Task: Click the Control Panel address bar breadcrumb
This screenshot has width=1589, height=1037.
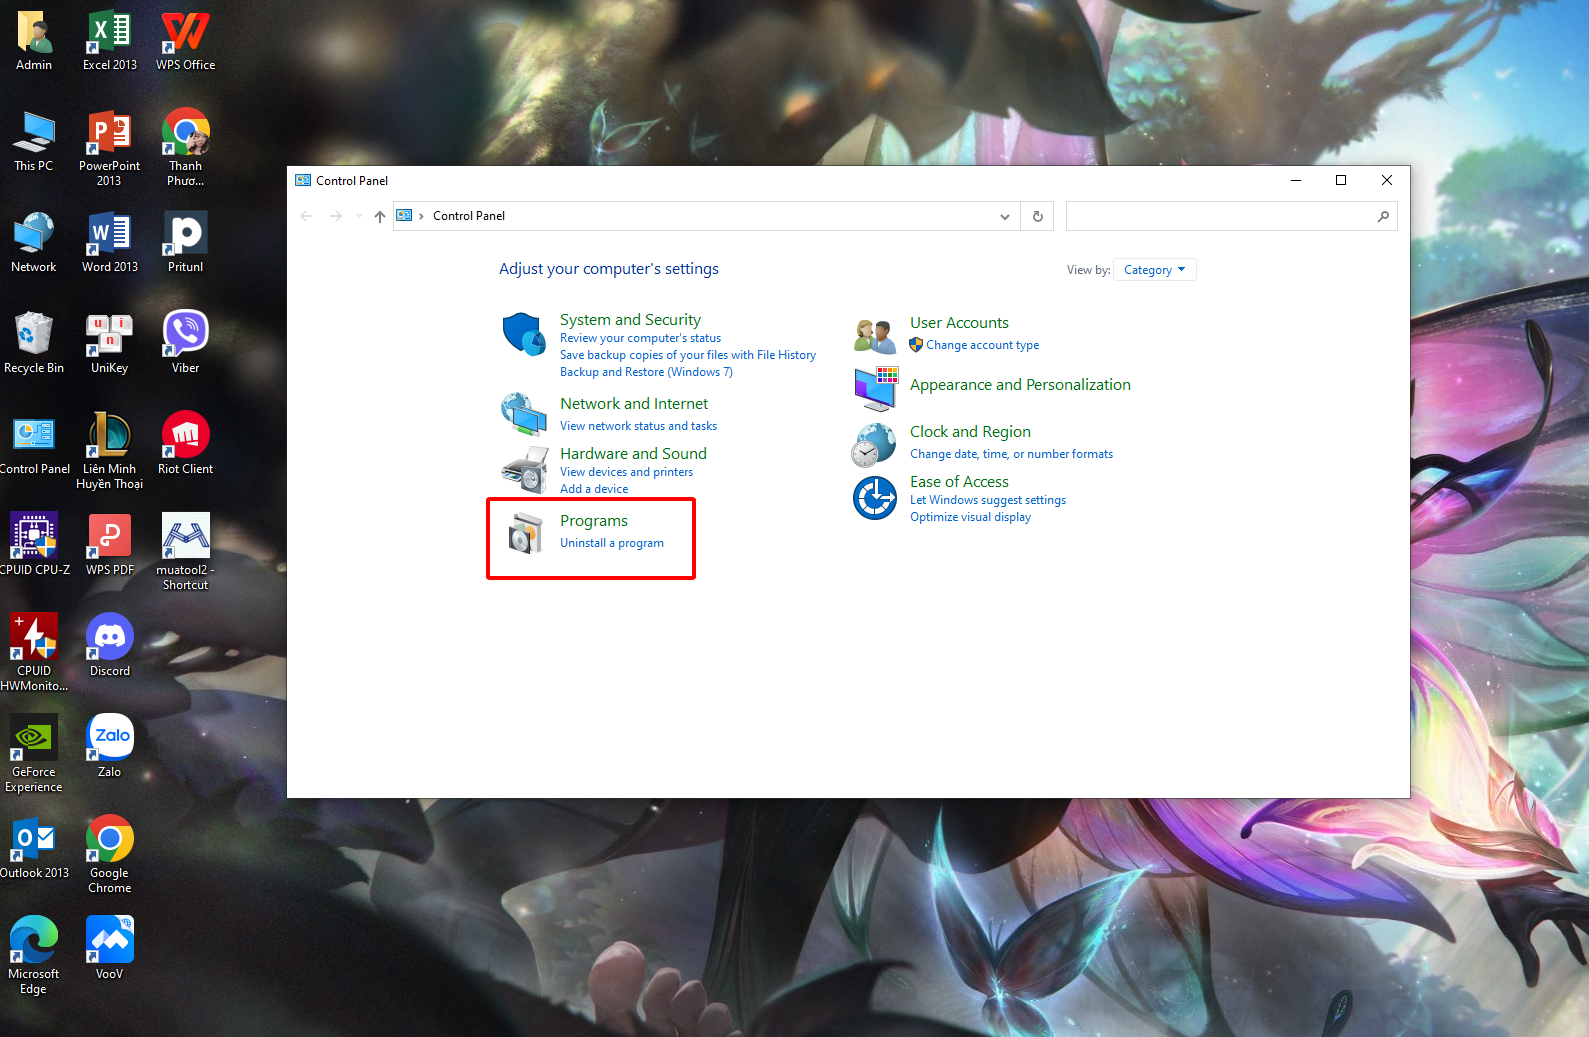Action: click(x=469, y=216)
